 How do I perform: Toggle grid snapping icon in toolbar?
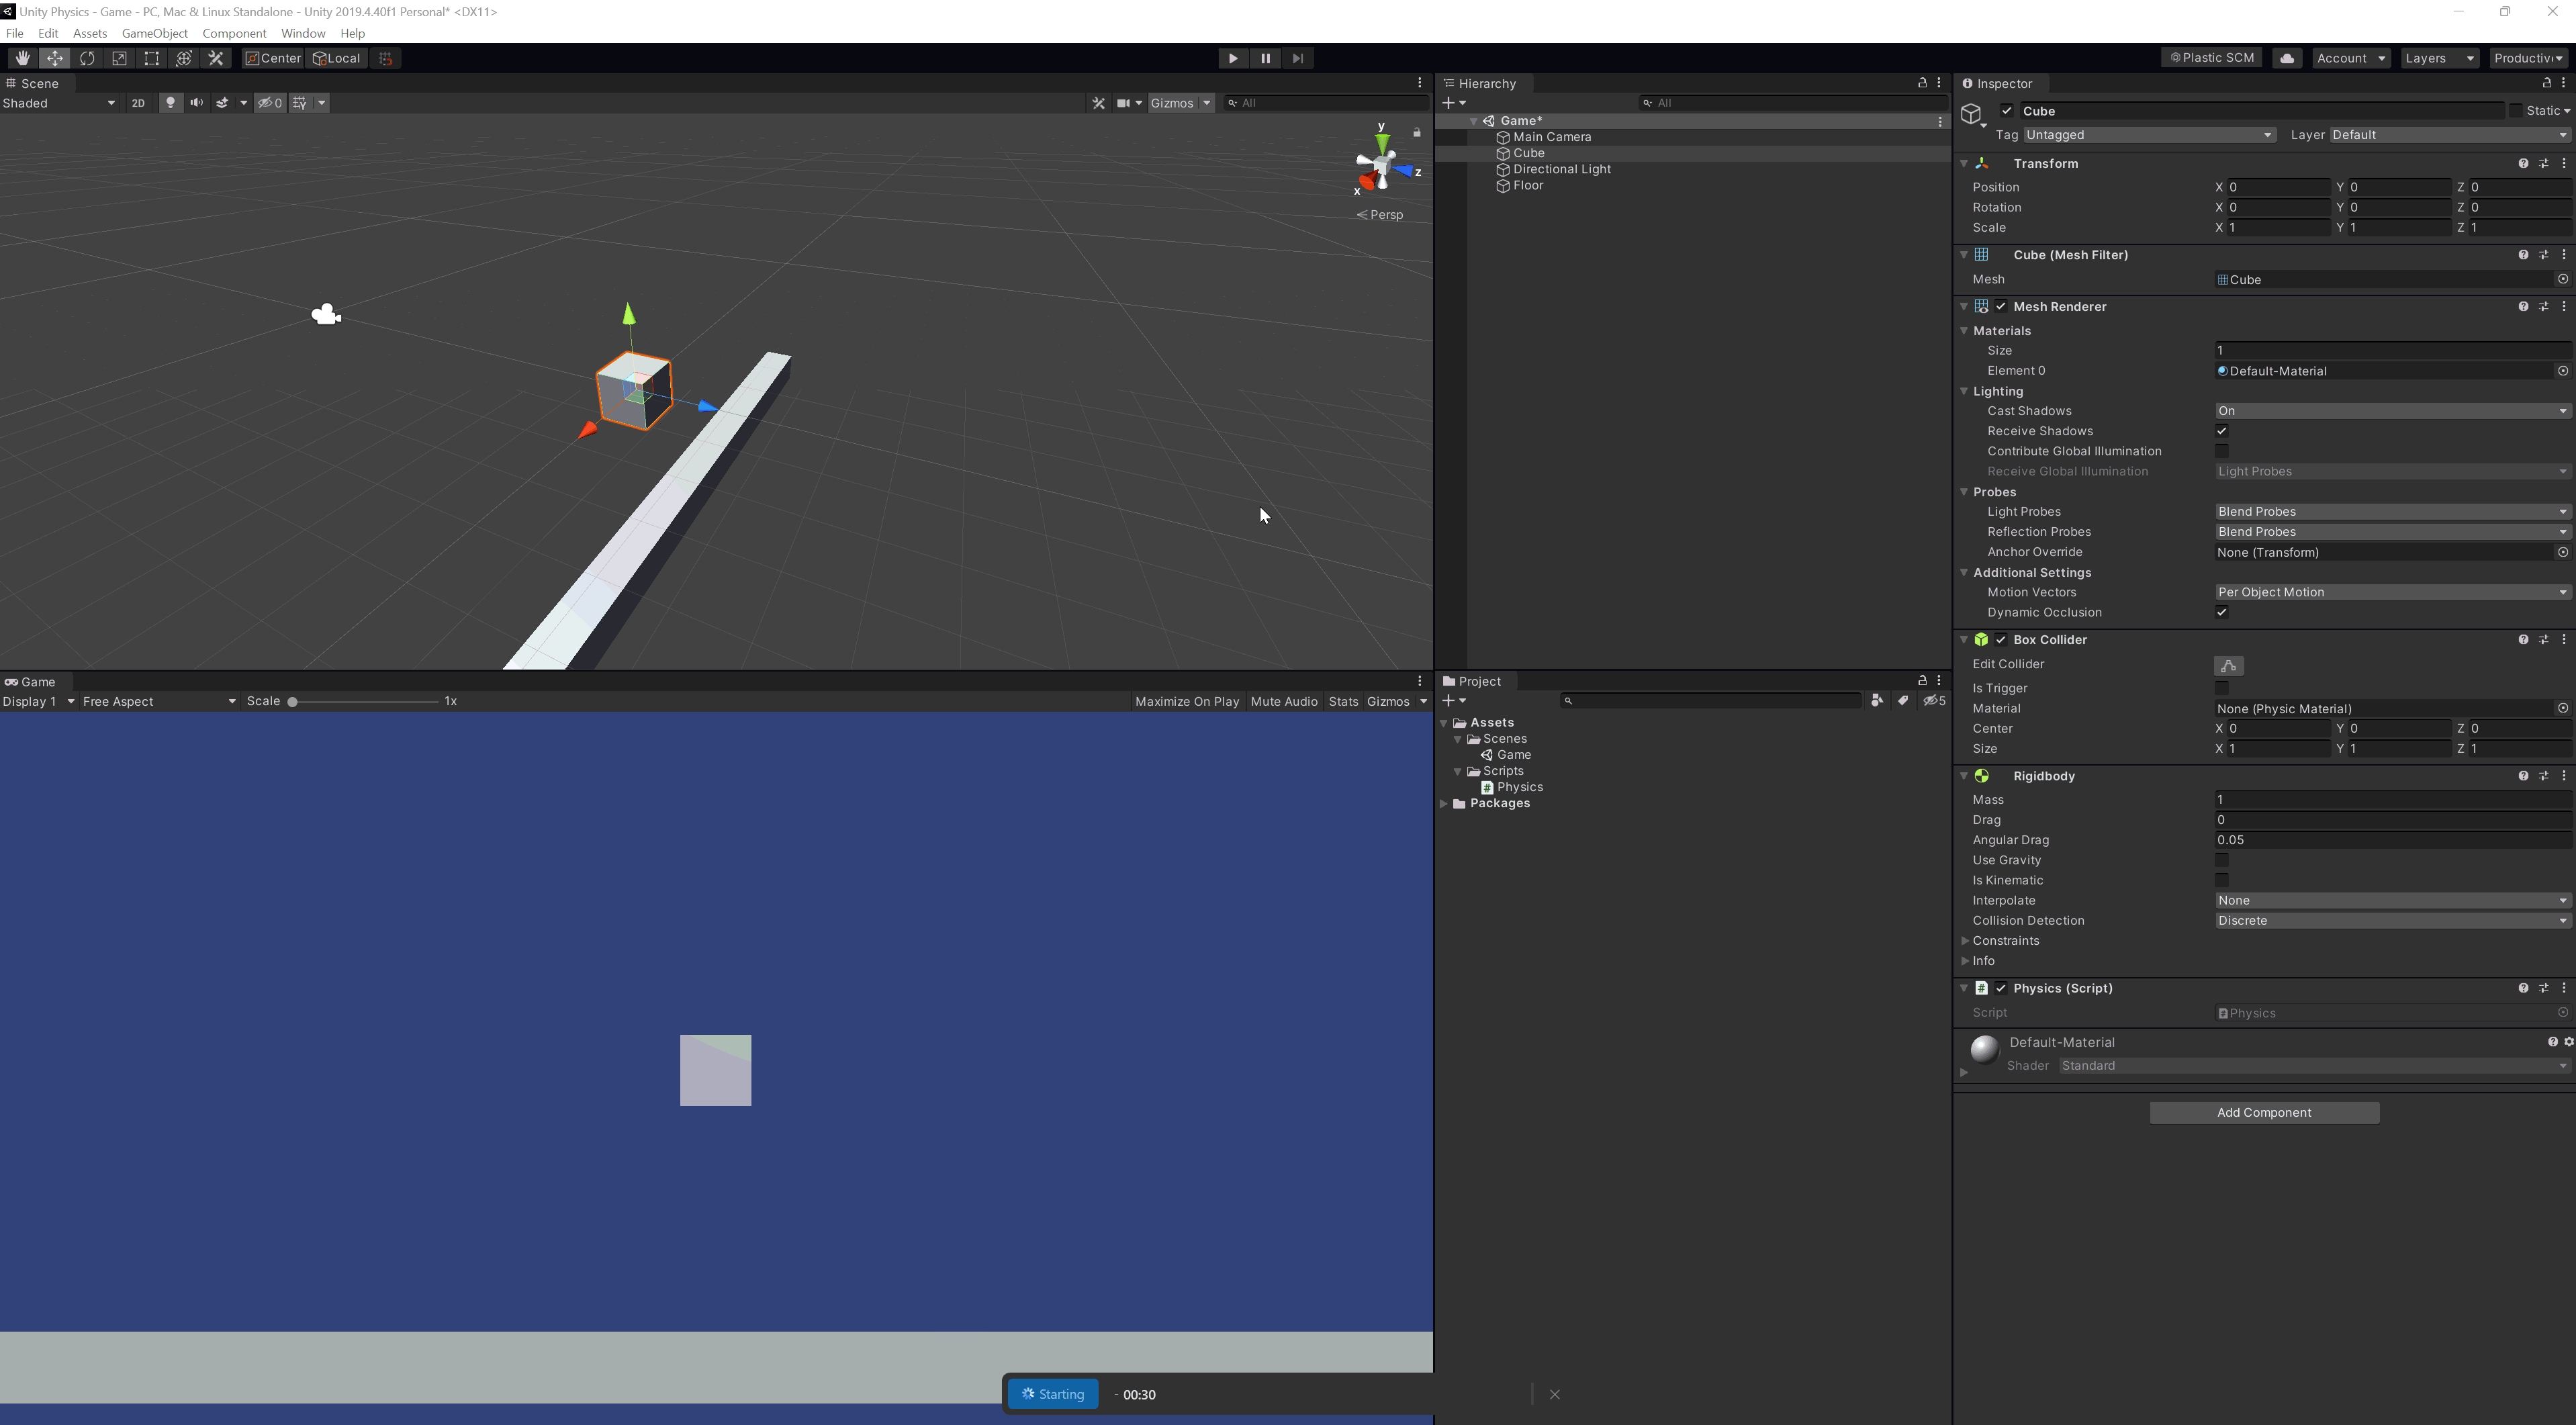[385, 58]
